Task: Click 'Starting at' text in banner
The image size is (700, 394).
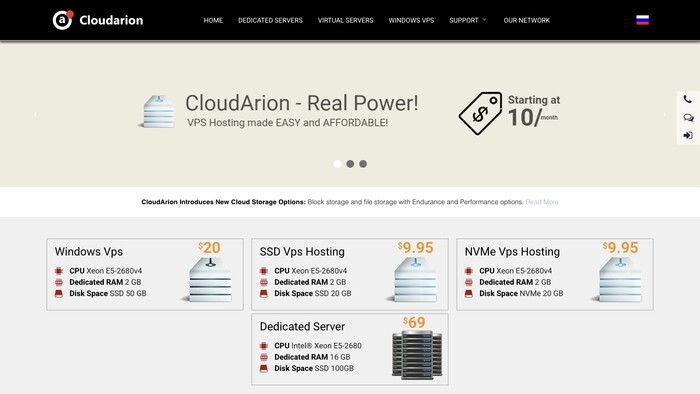Action: pyautogui.click(x=534, y=100)
